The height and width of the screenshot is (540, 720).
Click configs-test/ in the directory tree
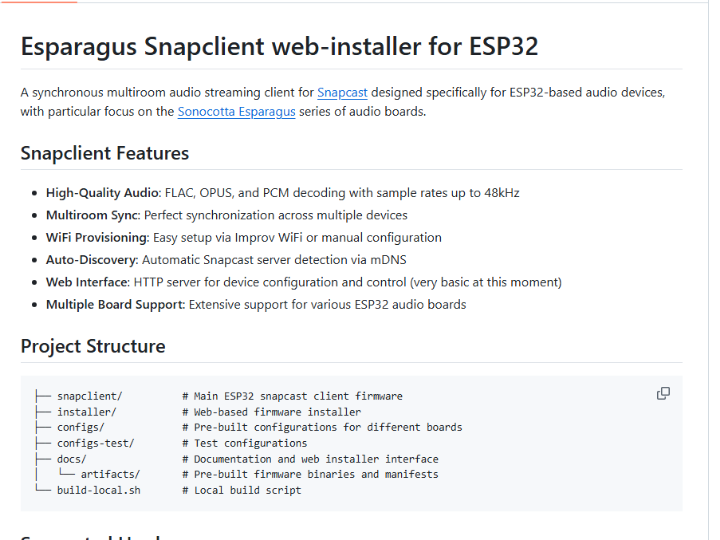point(95,443)
